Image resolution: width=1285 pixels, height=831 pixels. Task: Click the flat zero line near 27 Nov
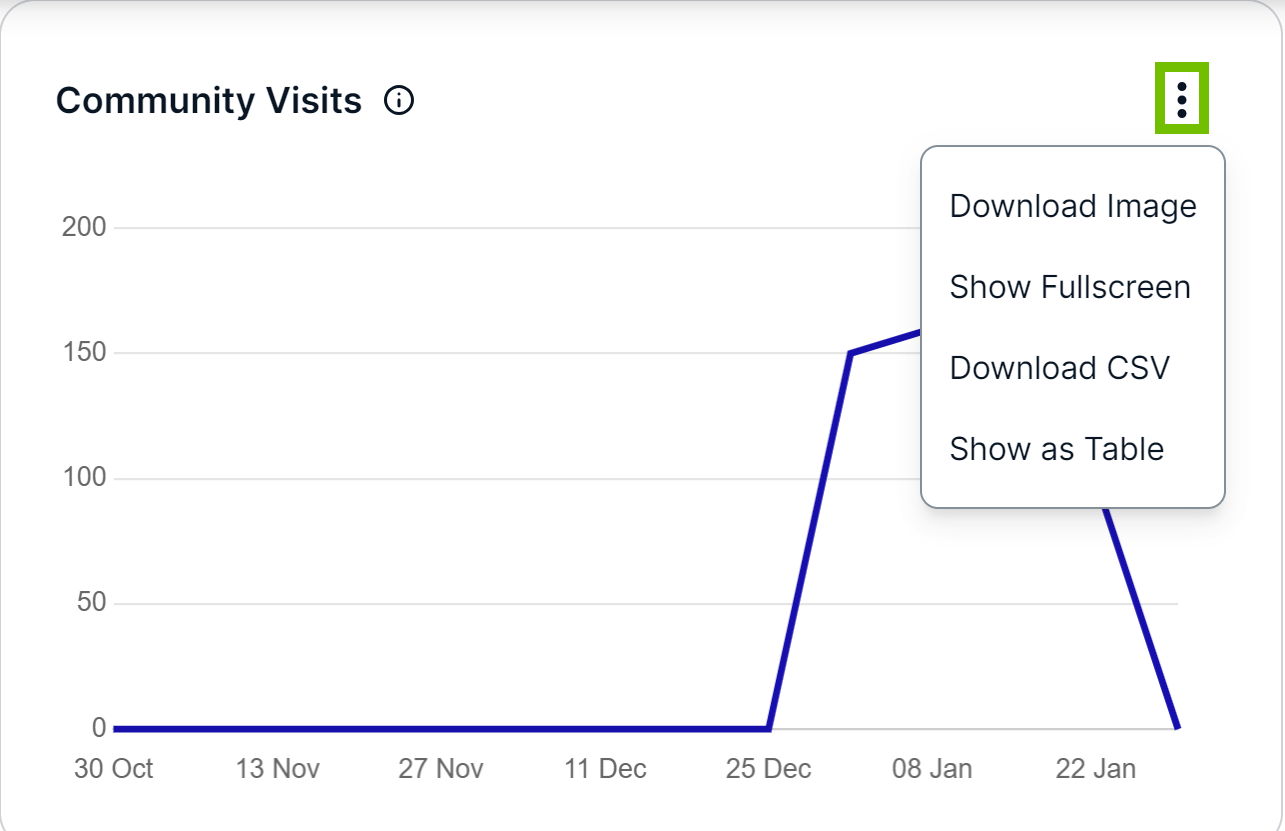tap(441, 728)
